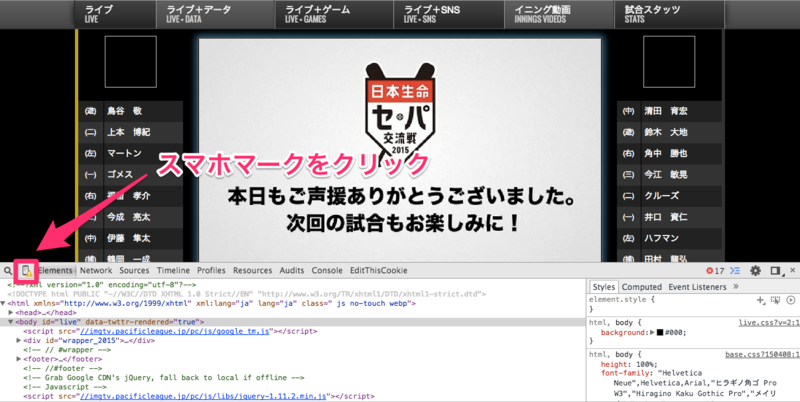Viewport: 800px width, 402px height.
Task: Open the base.css source link
Action: click(x=762, y=355)
